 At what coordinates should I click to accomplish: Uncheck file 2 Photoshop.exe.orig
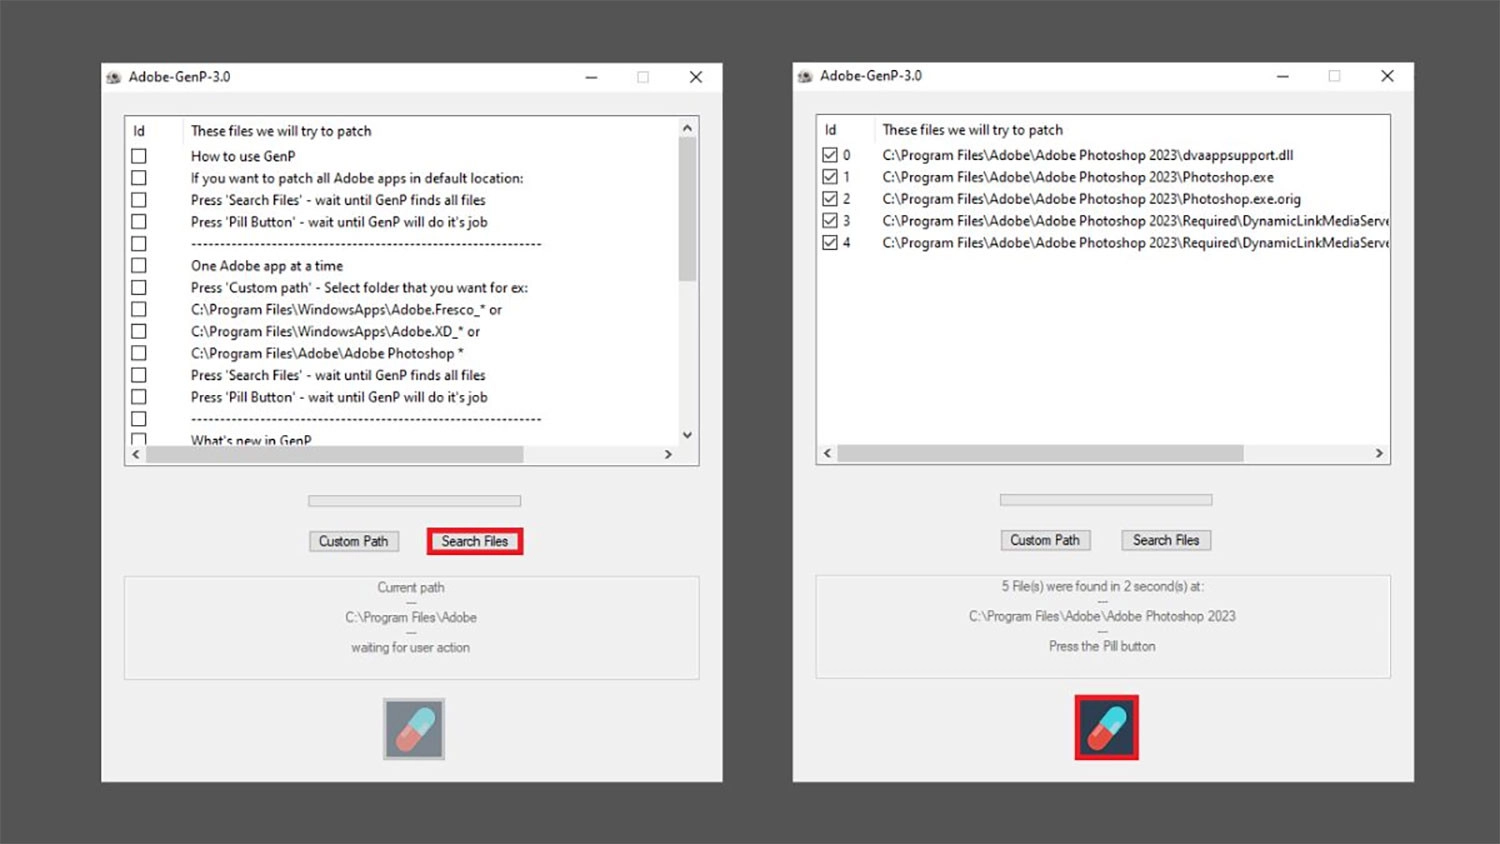point(830,199)
